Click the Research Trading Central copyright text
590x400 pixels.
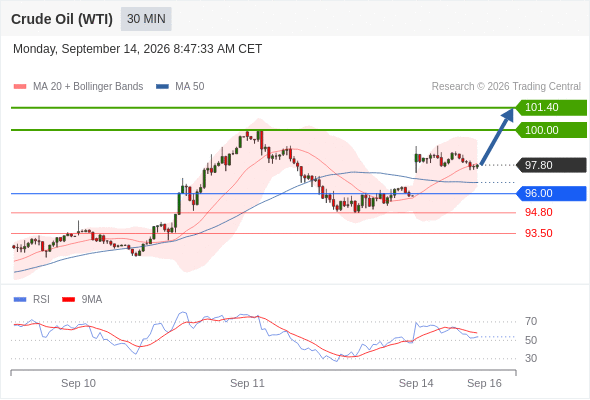point(506,87)
